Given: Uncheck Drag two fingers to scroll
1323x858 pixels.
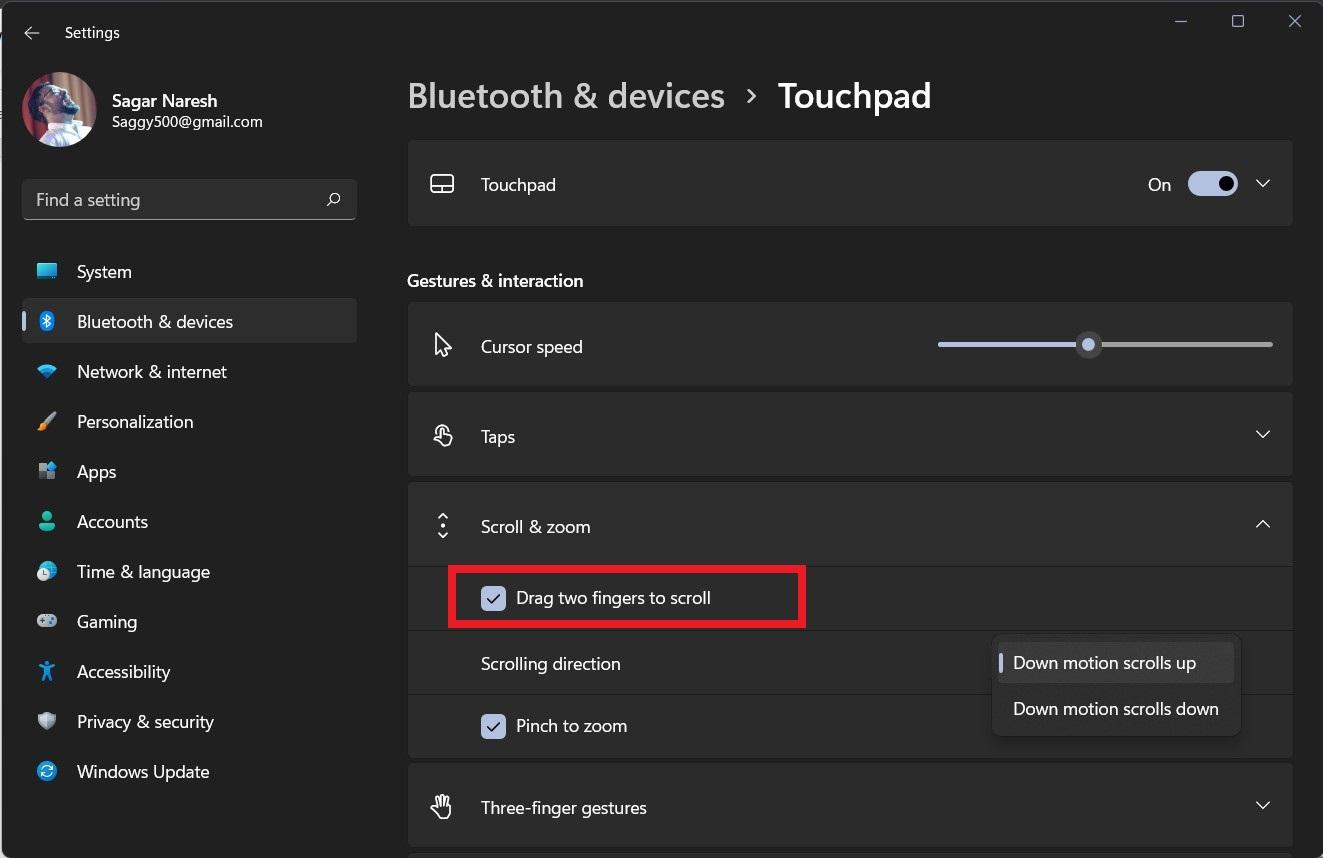Looking at the screenshot, I should [x=493, y=598].
